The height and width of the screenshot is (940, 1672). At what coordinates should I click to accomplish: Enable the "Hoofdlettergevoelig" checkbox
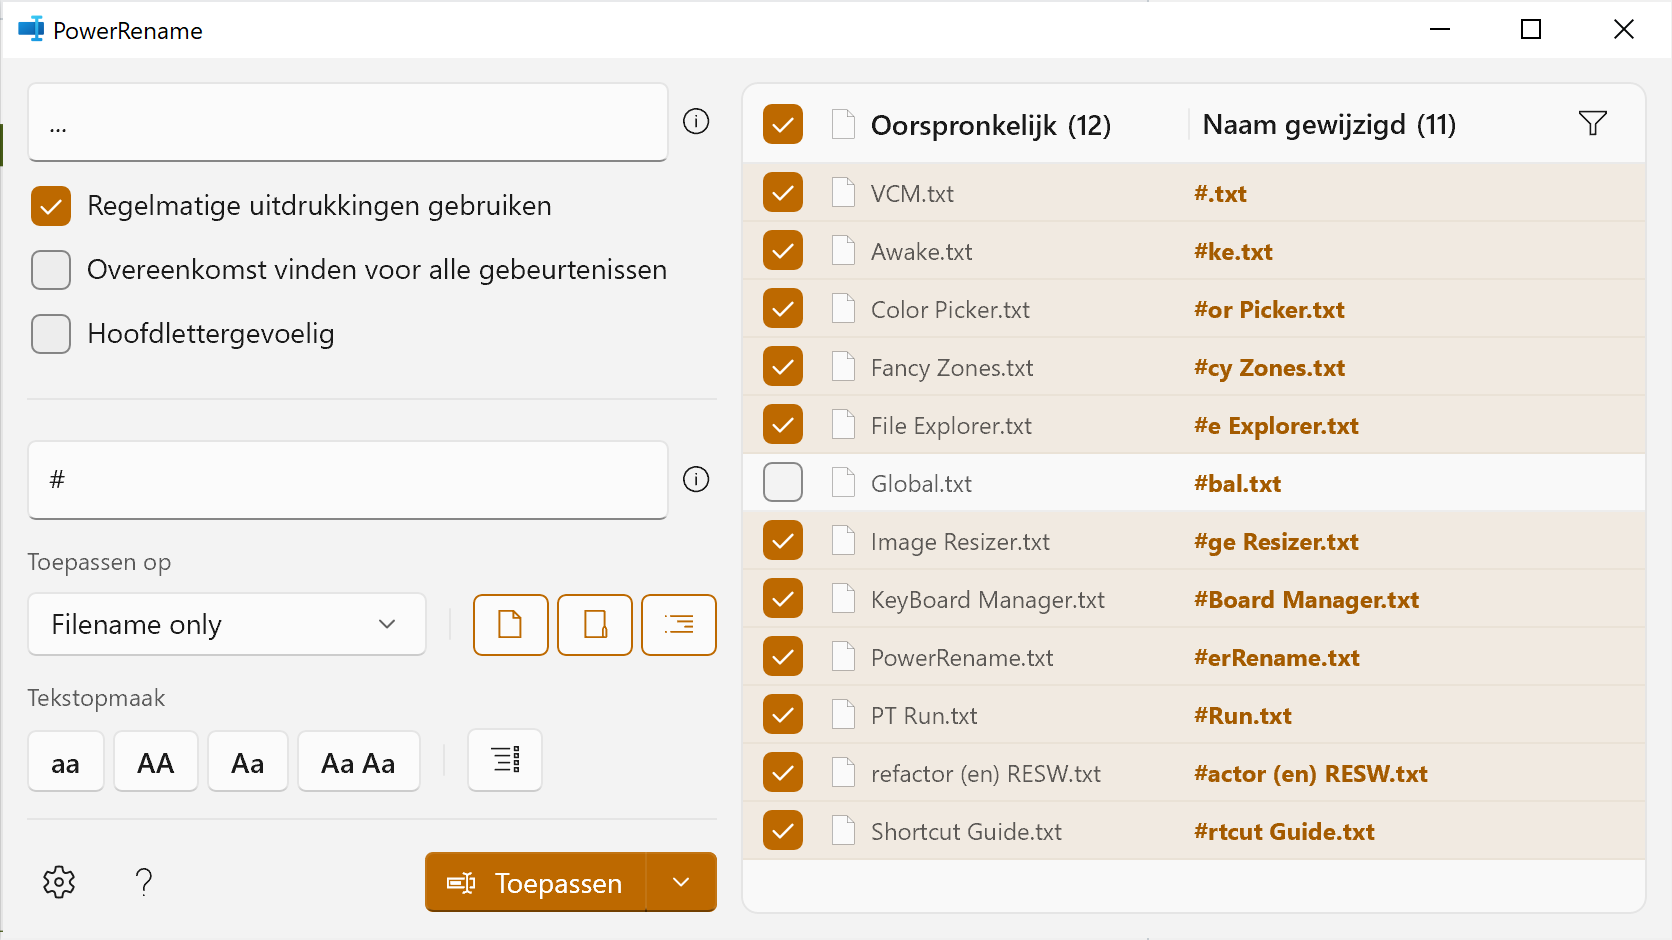50,333
